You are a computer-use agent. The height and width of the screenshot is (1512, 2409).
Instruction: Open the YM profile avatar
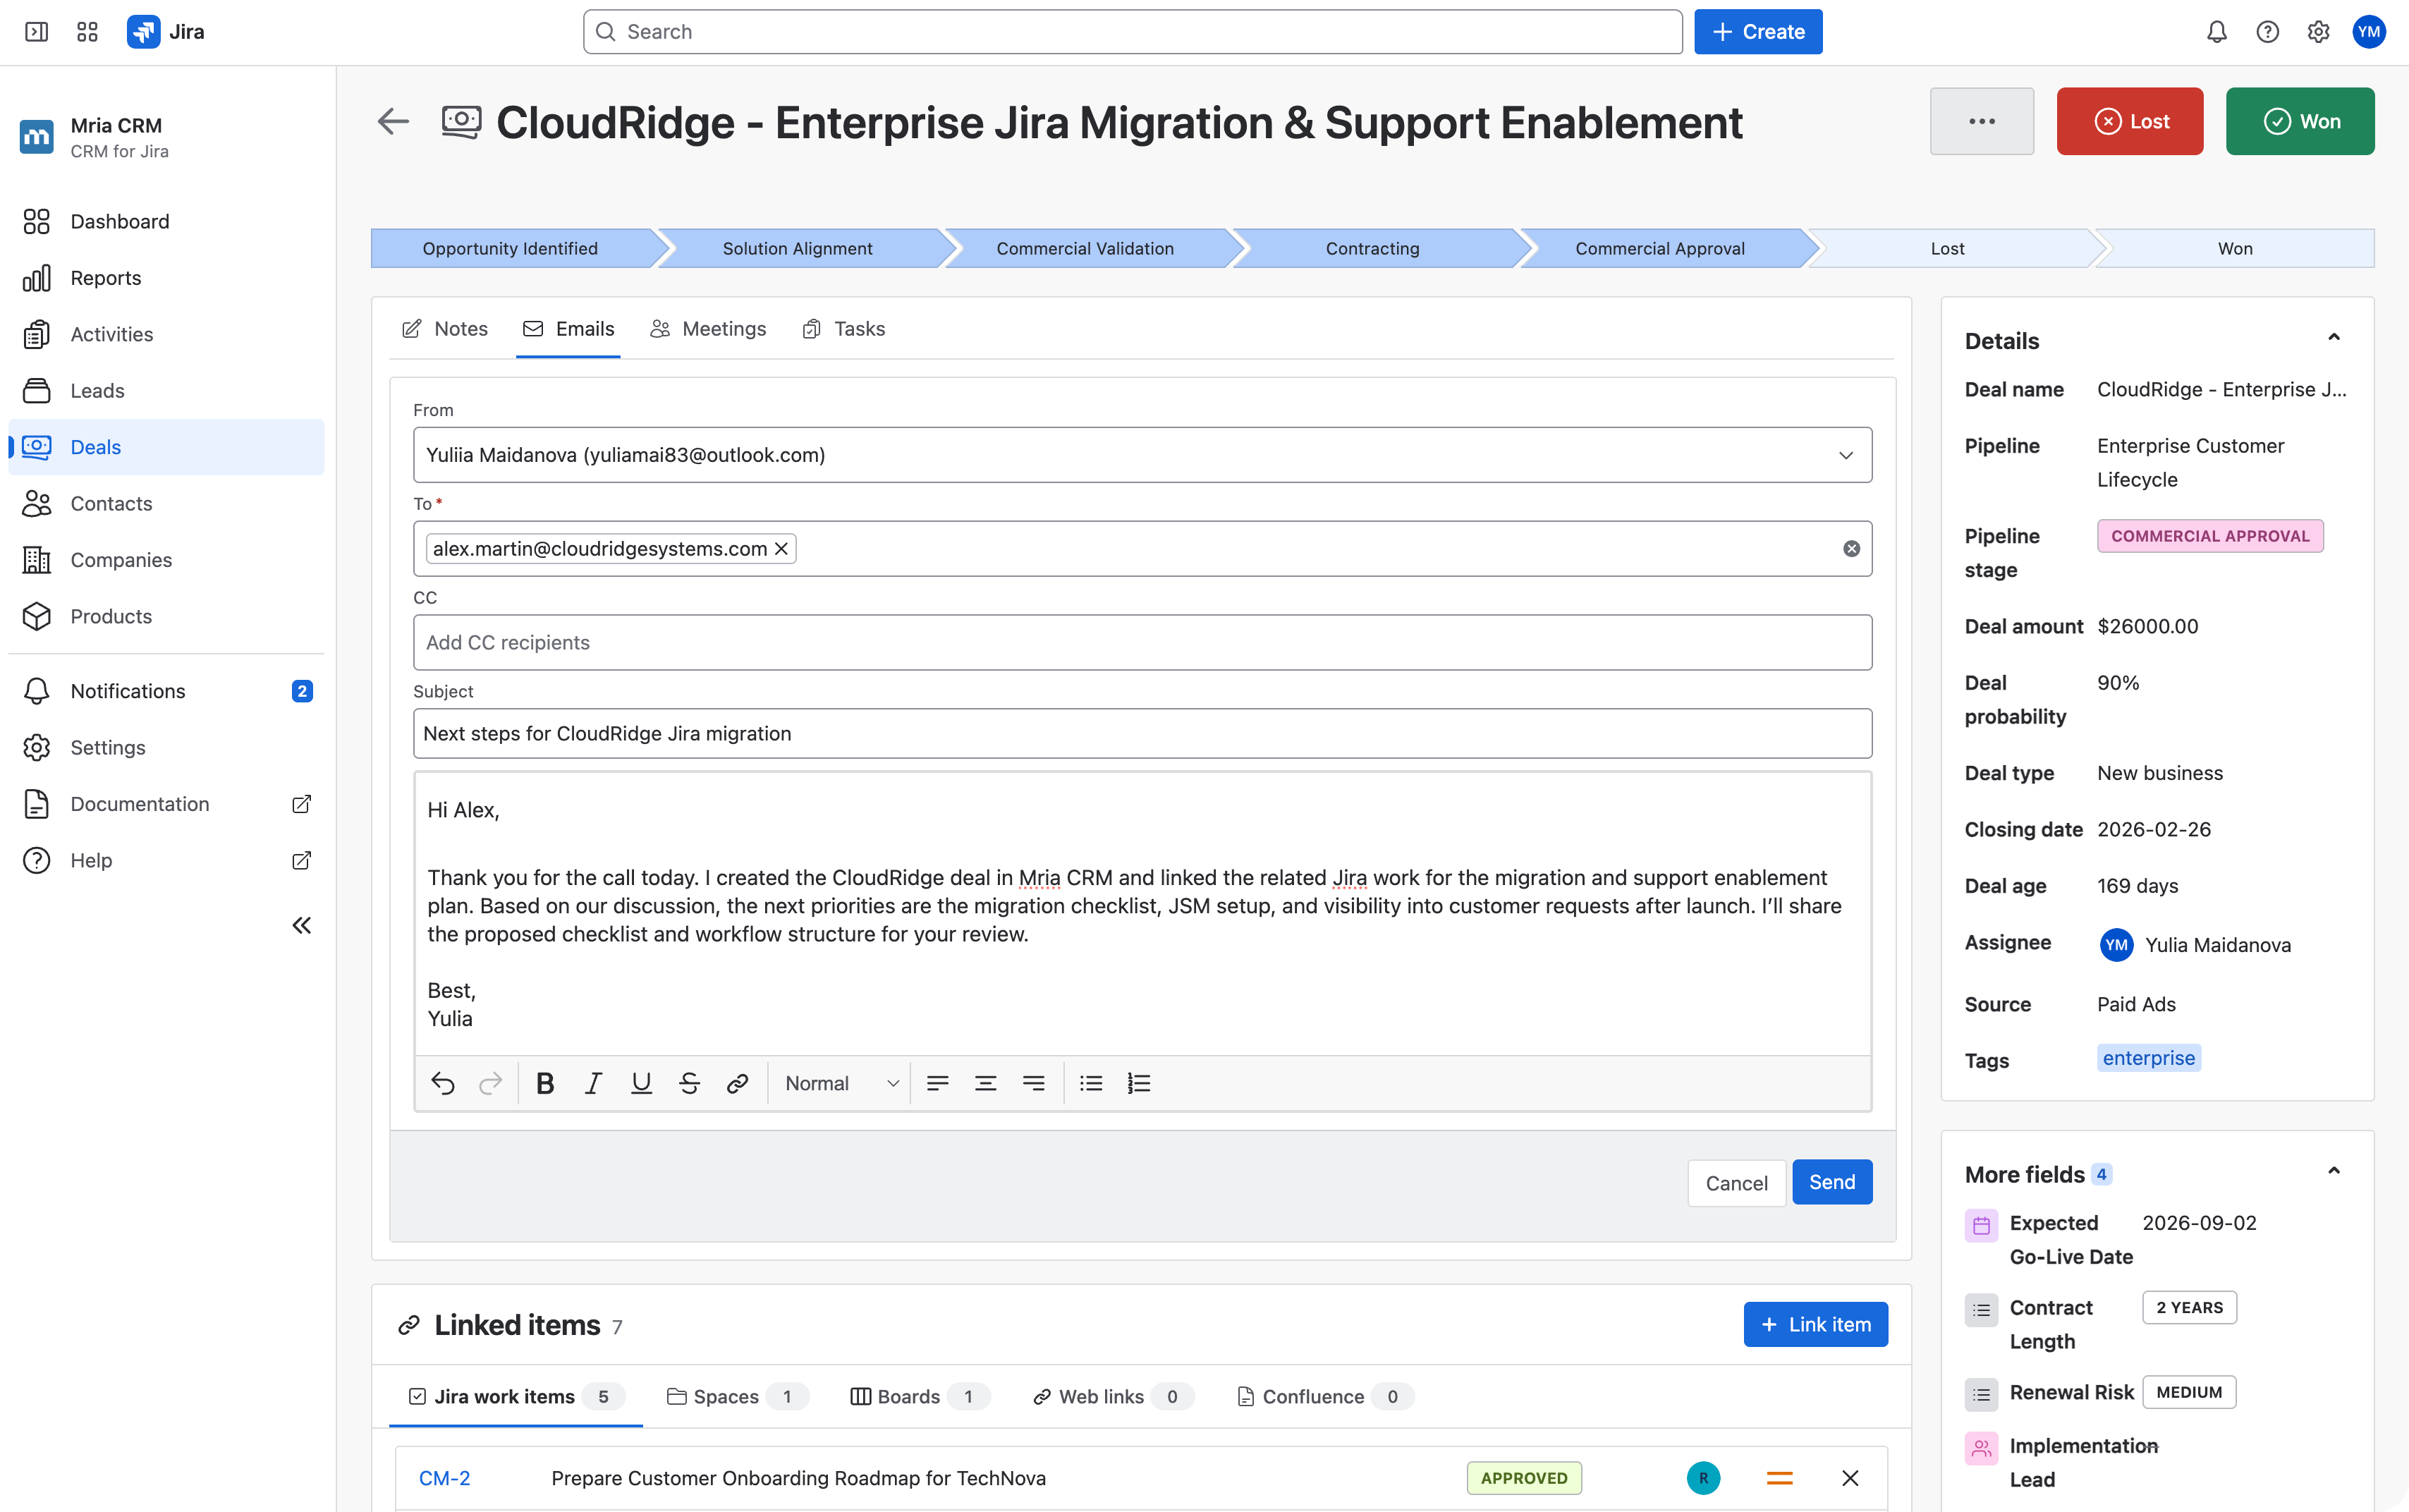coord(2369,32)
